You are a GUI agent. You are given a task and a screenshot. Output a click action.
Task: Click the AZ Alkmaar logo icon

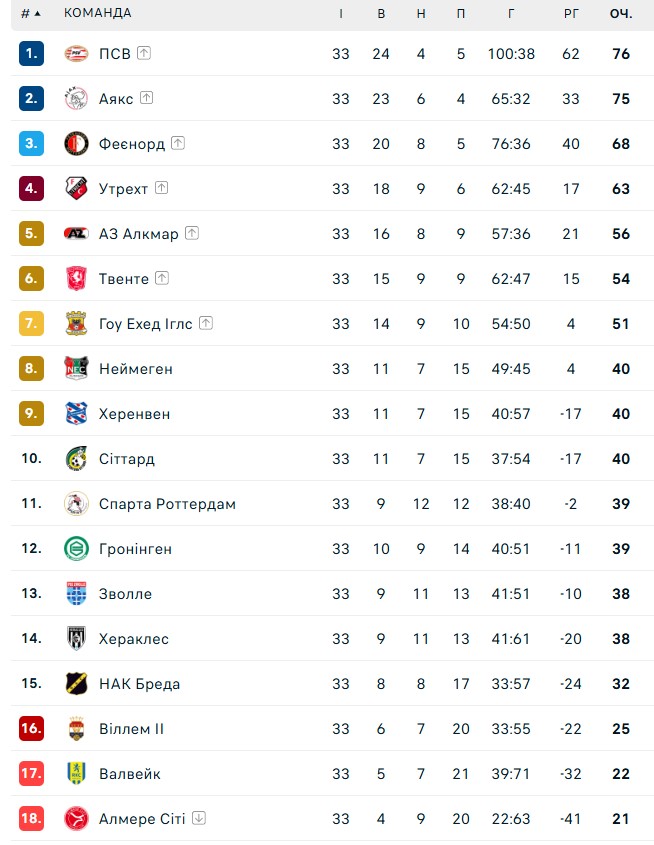(x=76, y=234)
